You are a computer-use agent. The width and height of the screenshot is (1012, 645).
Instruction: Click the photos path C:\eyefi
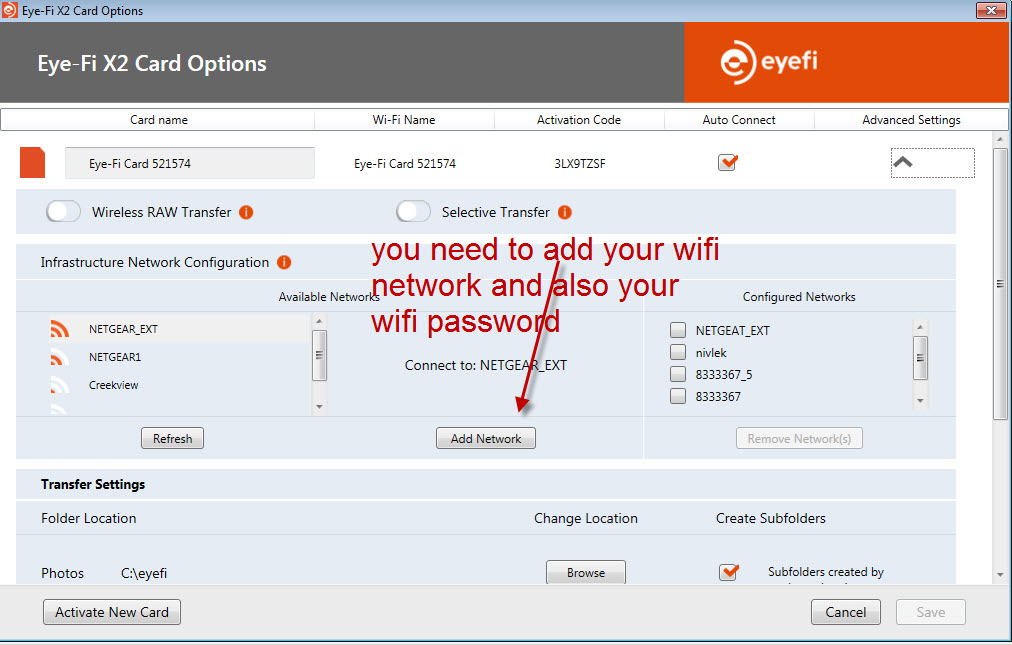[144, 573]
